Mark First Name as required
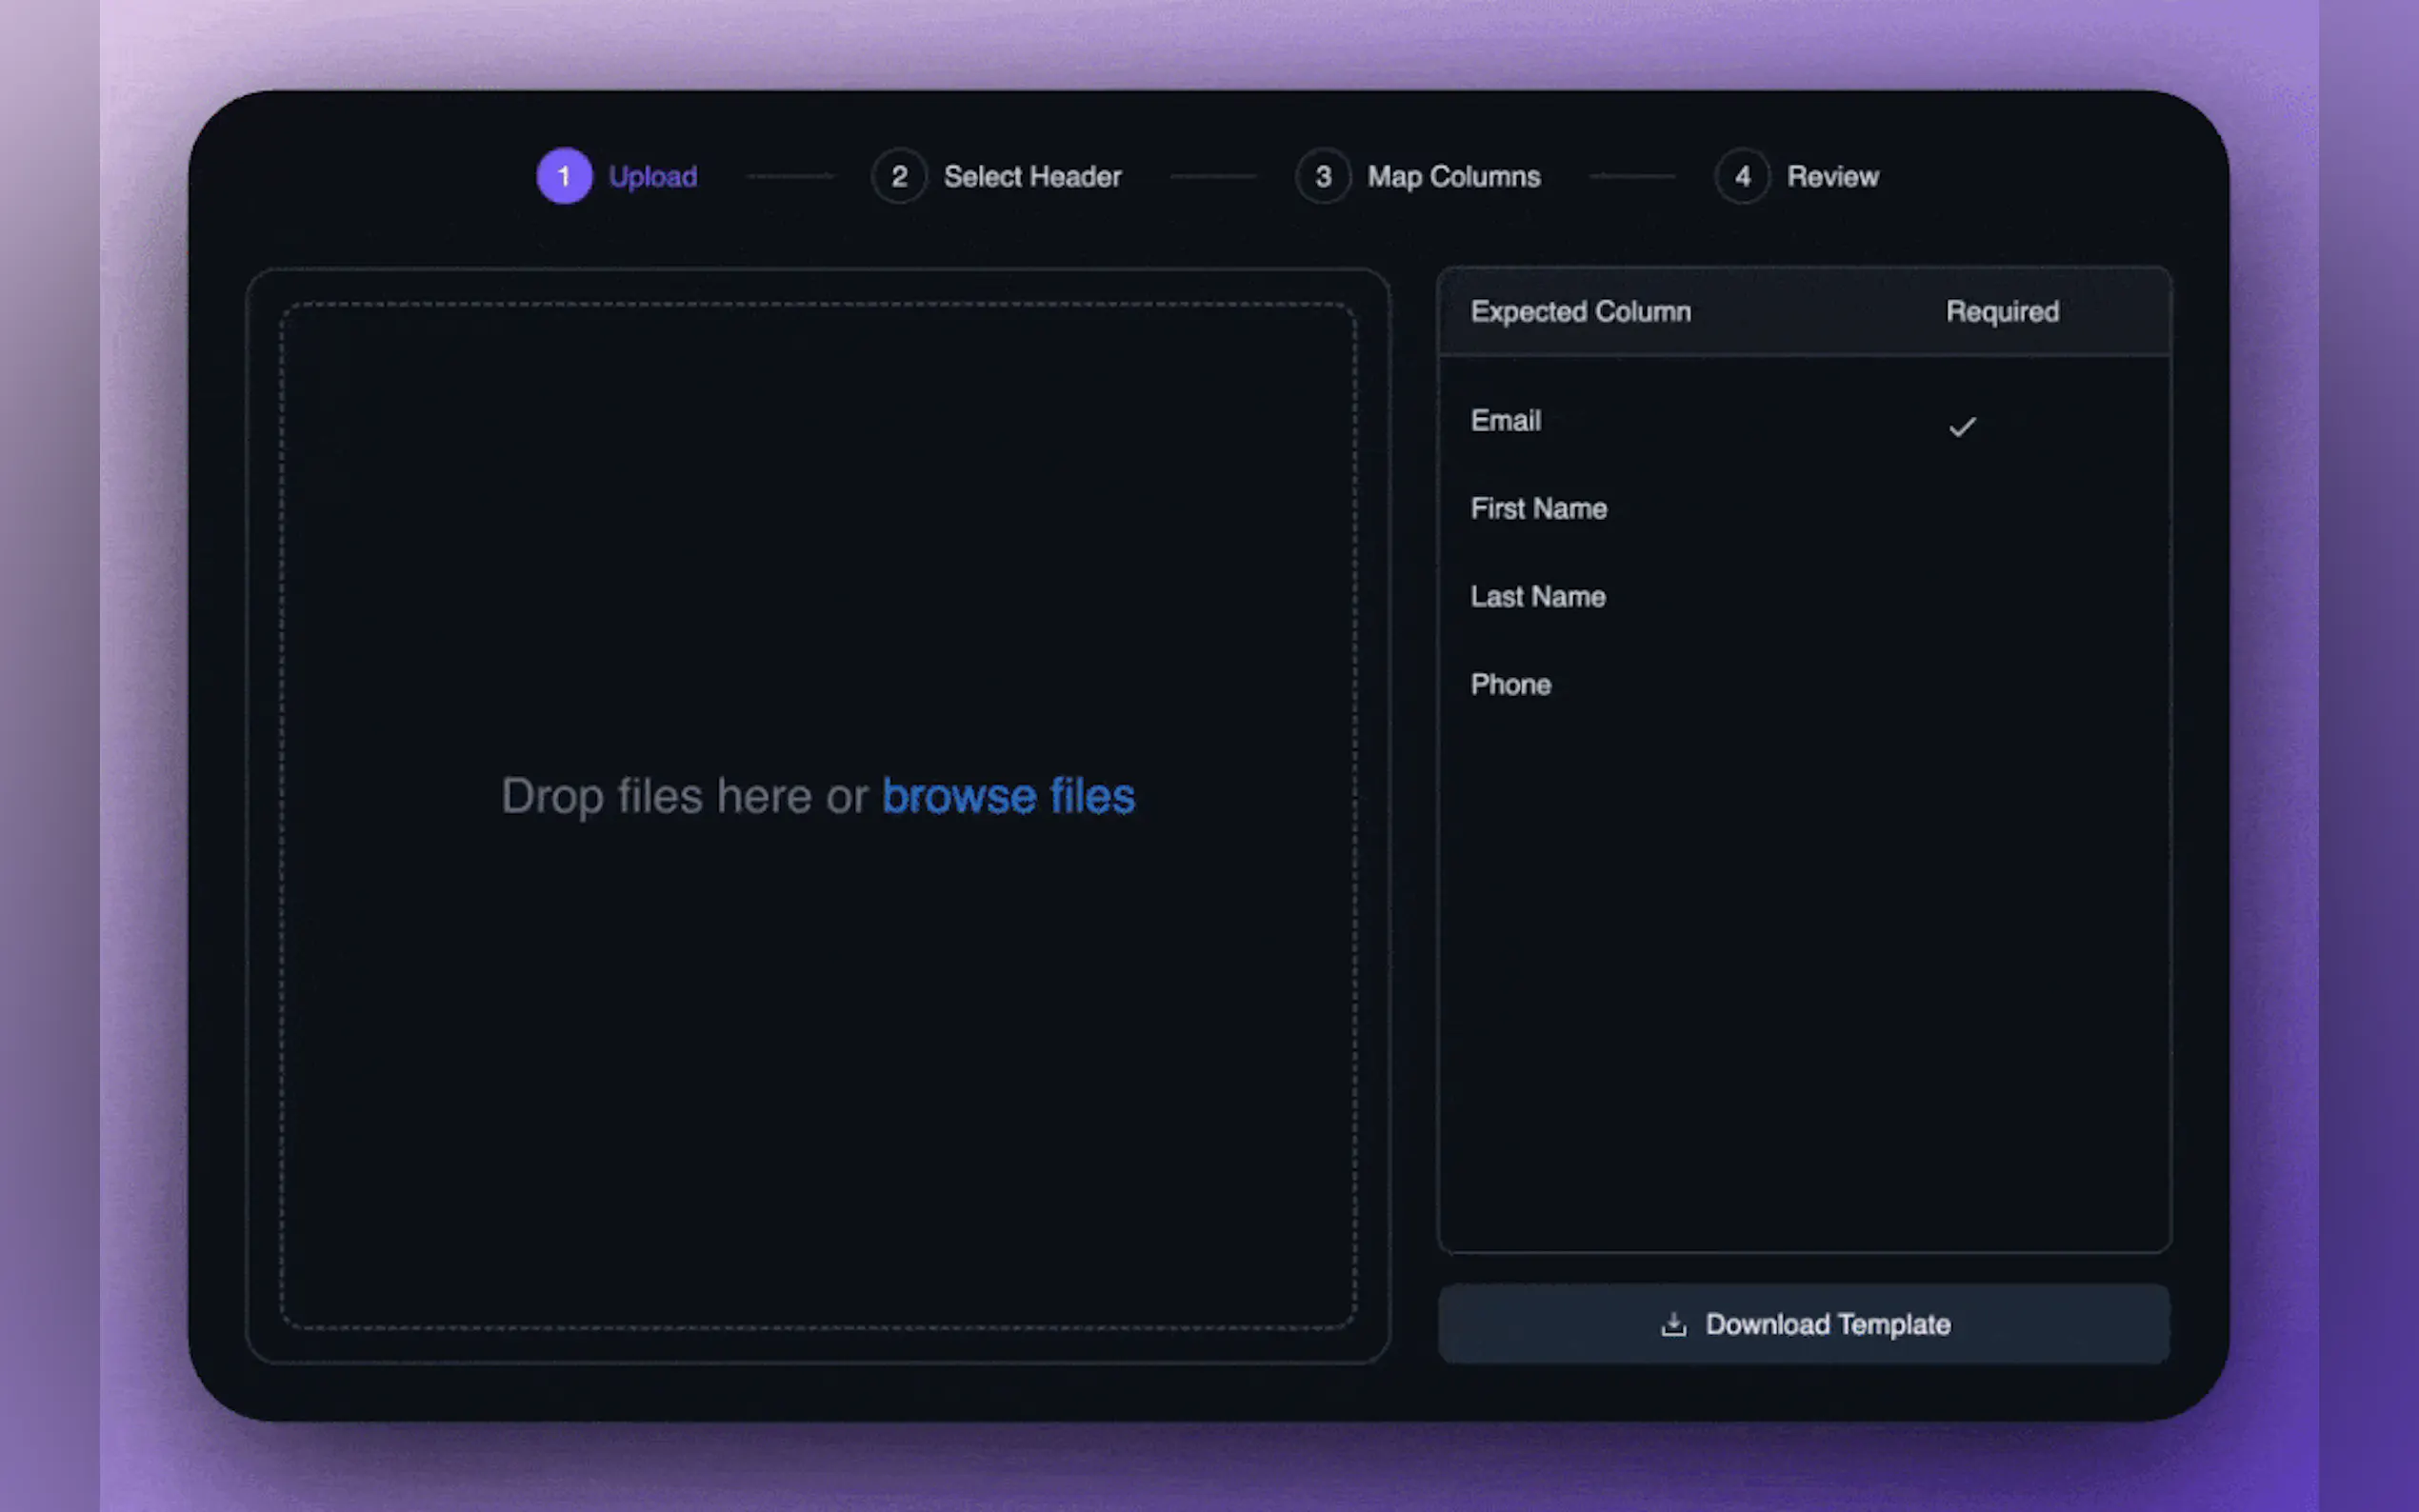This screenshot has height=1512, width=2419. [x=1963, y=508]
